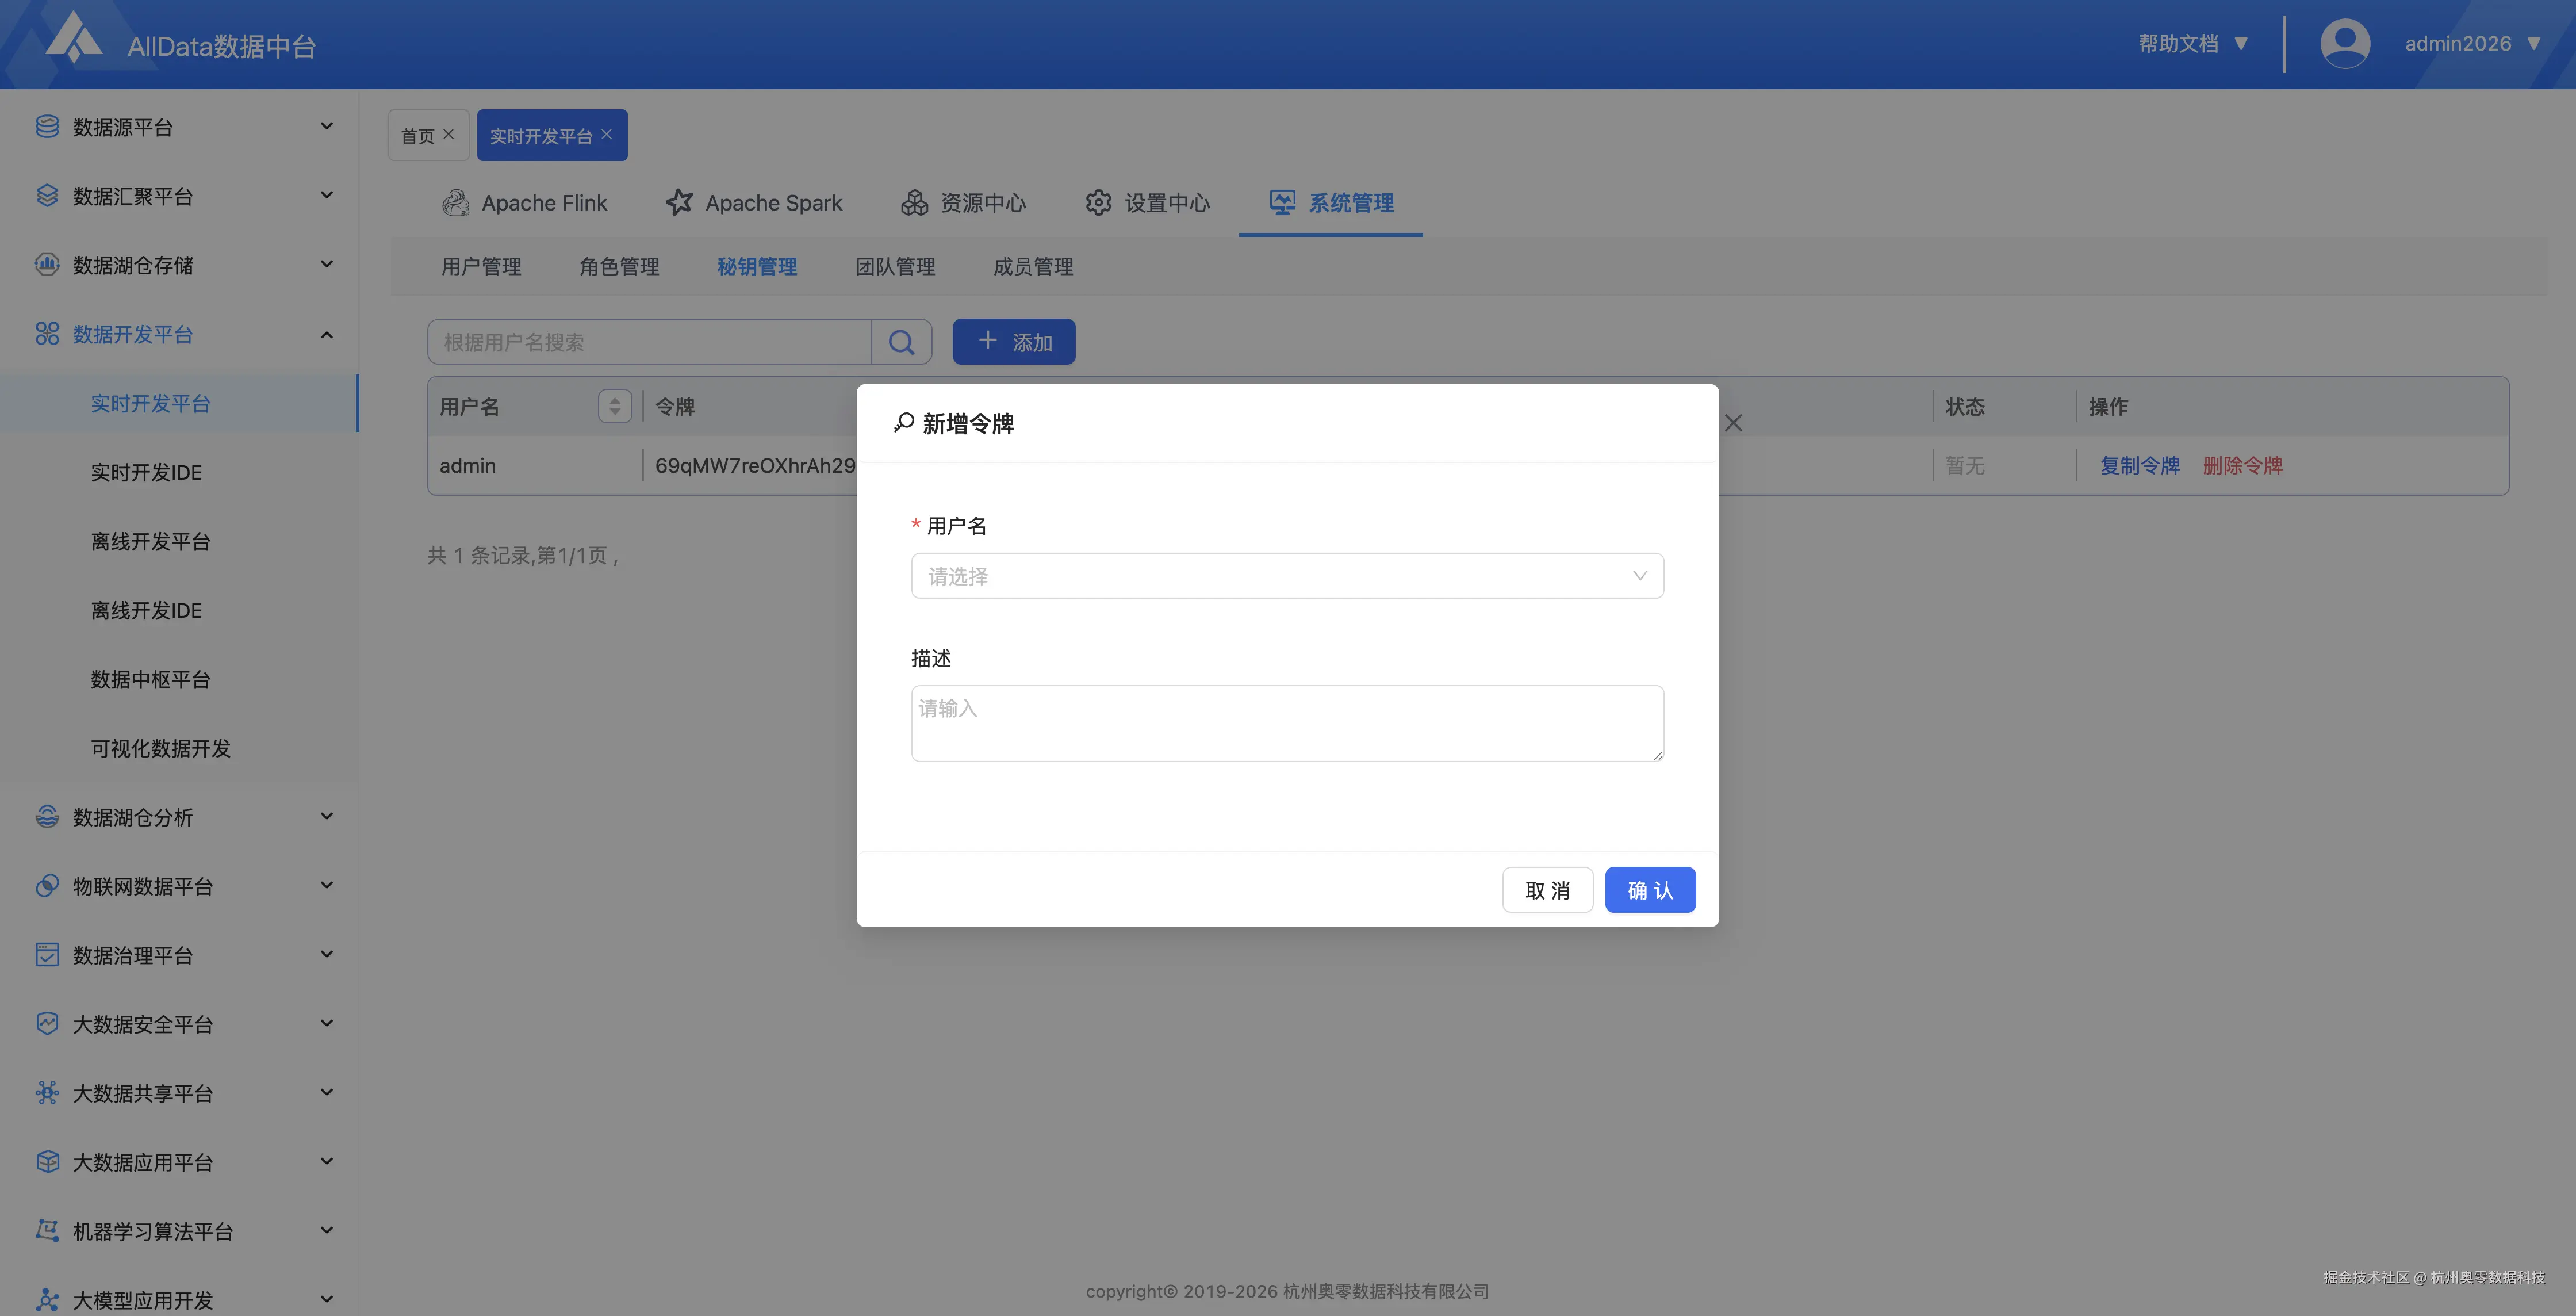
Task: Click the 大模型应用开发 sidebar icon
Action: (x=47, y=1299)
